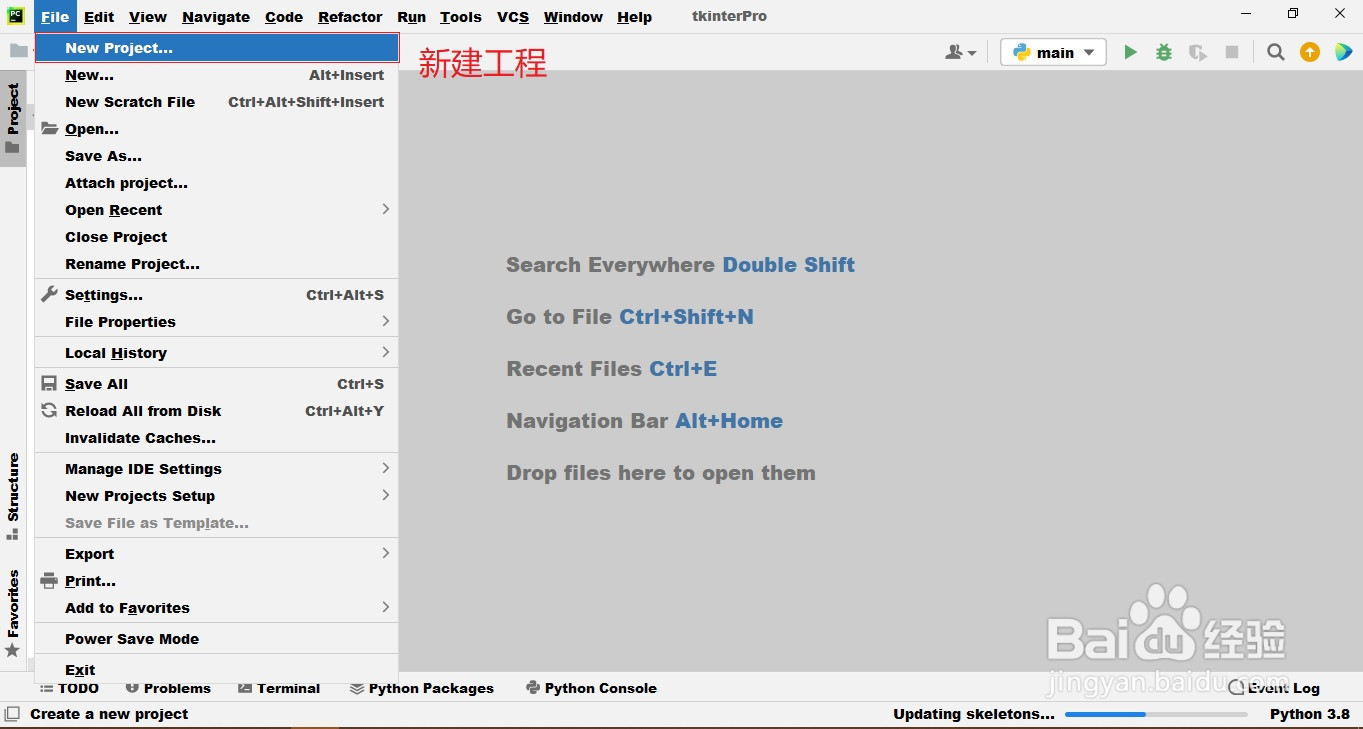This screenshot has height=729, width=1363.
Task: Expand the Export submenu
Action: [89, 553]
